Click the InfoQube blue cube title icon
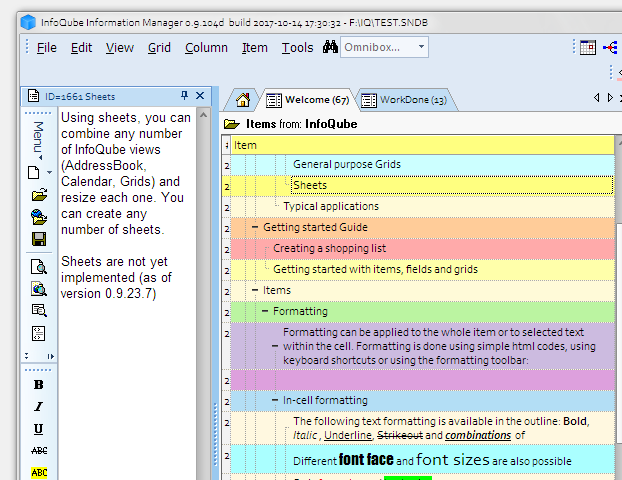This screenshot has height=480, width=622. [28, 22]
